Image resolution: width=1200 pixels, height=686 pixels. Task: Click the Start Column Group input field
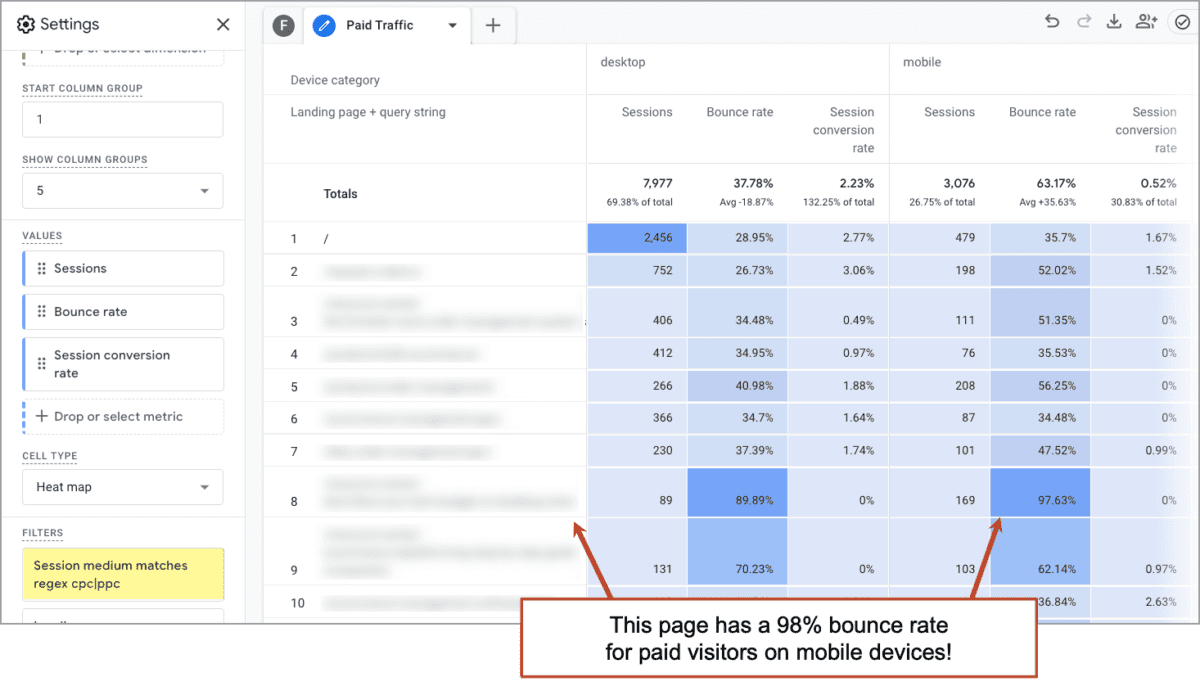122,119
